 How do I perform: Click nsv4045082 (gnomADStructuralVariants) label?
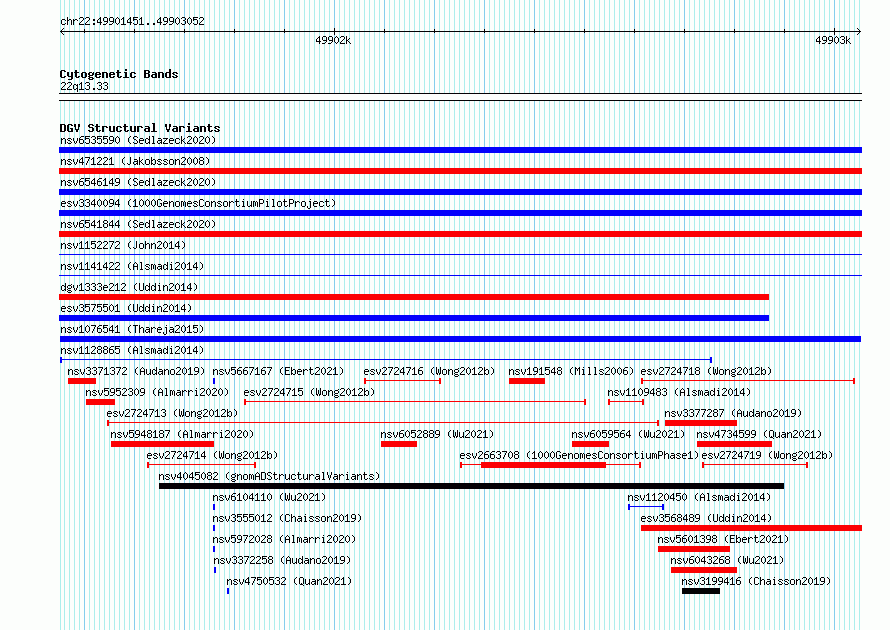(269, 476)
